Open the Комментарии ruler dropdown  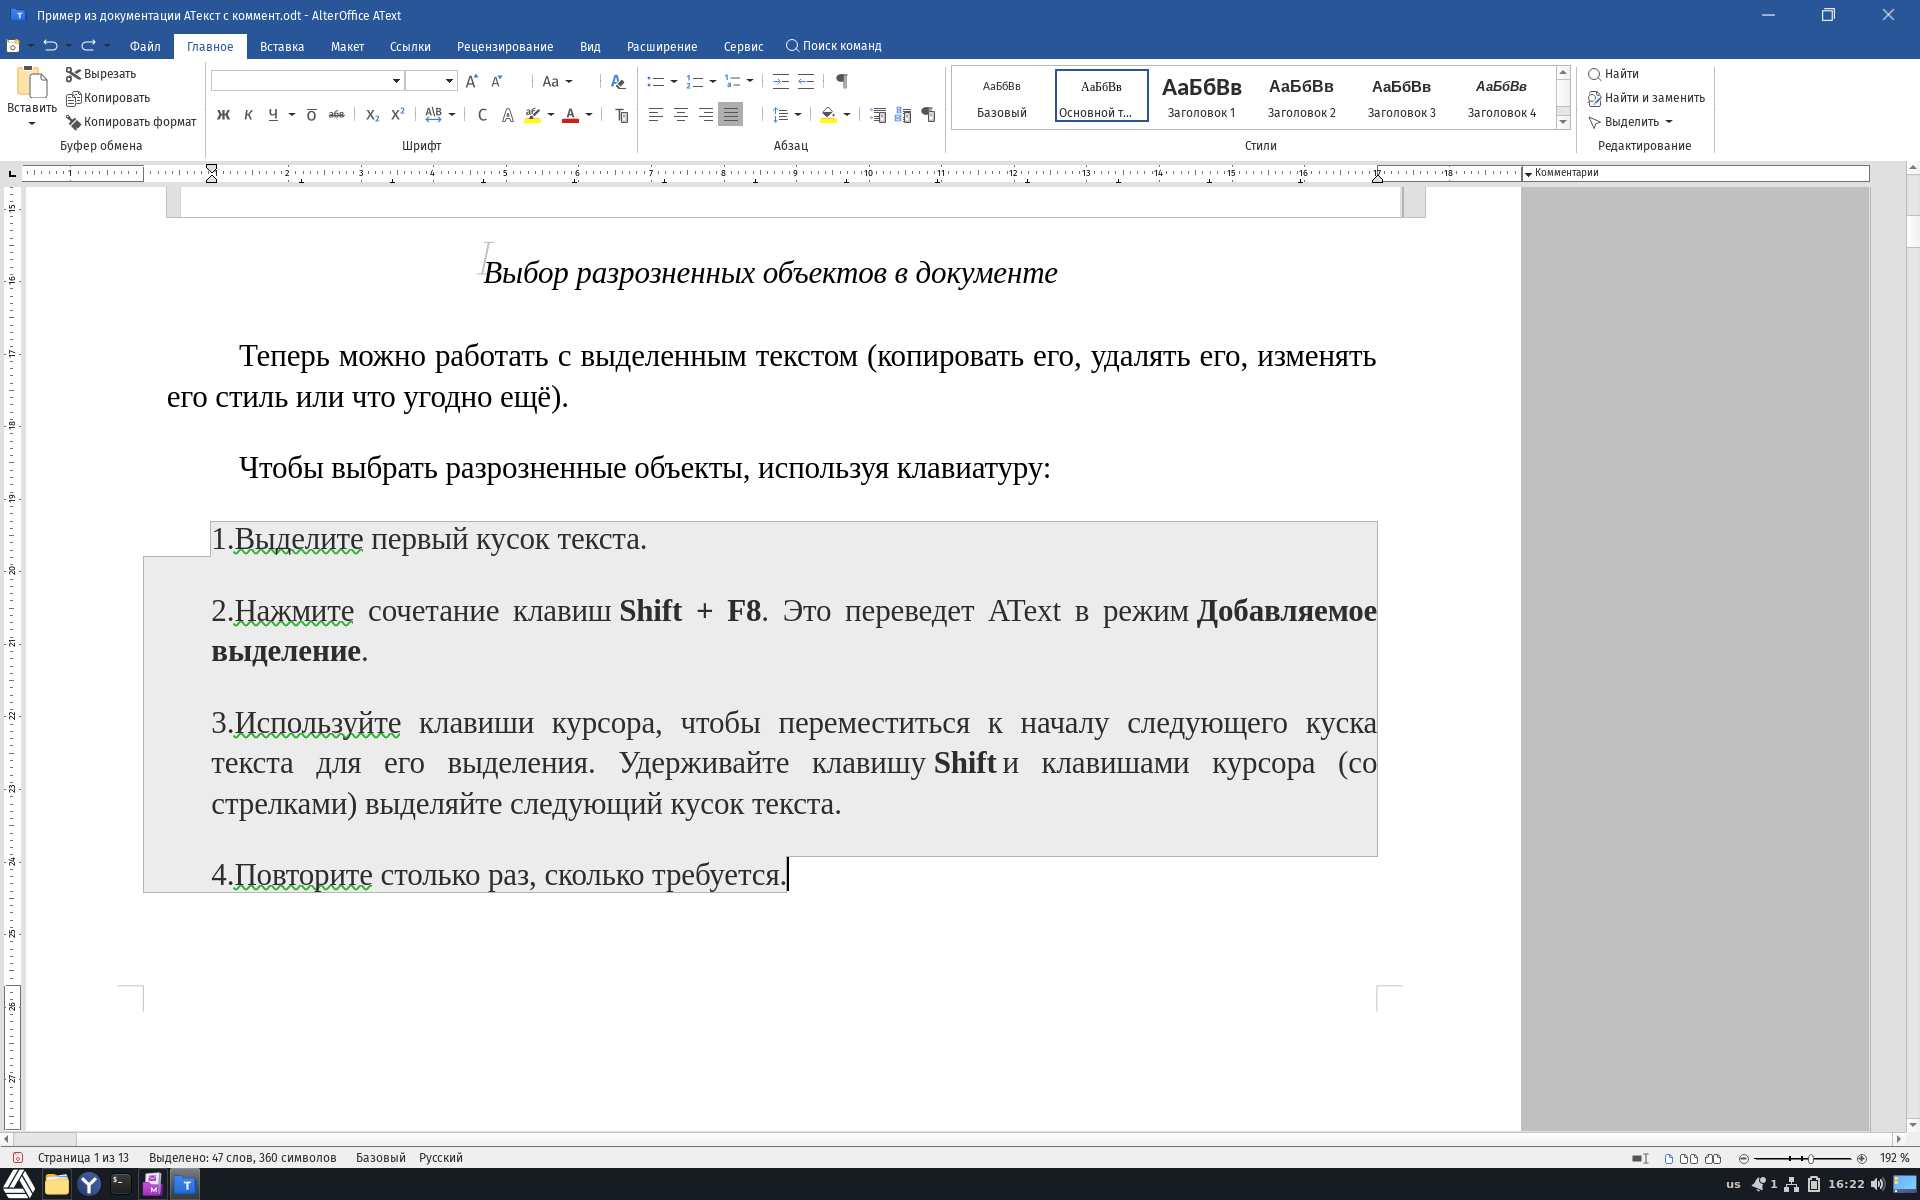pyautogui.click(x=1528, y=174)
